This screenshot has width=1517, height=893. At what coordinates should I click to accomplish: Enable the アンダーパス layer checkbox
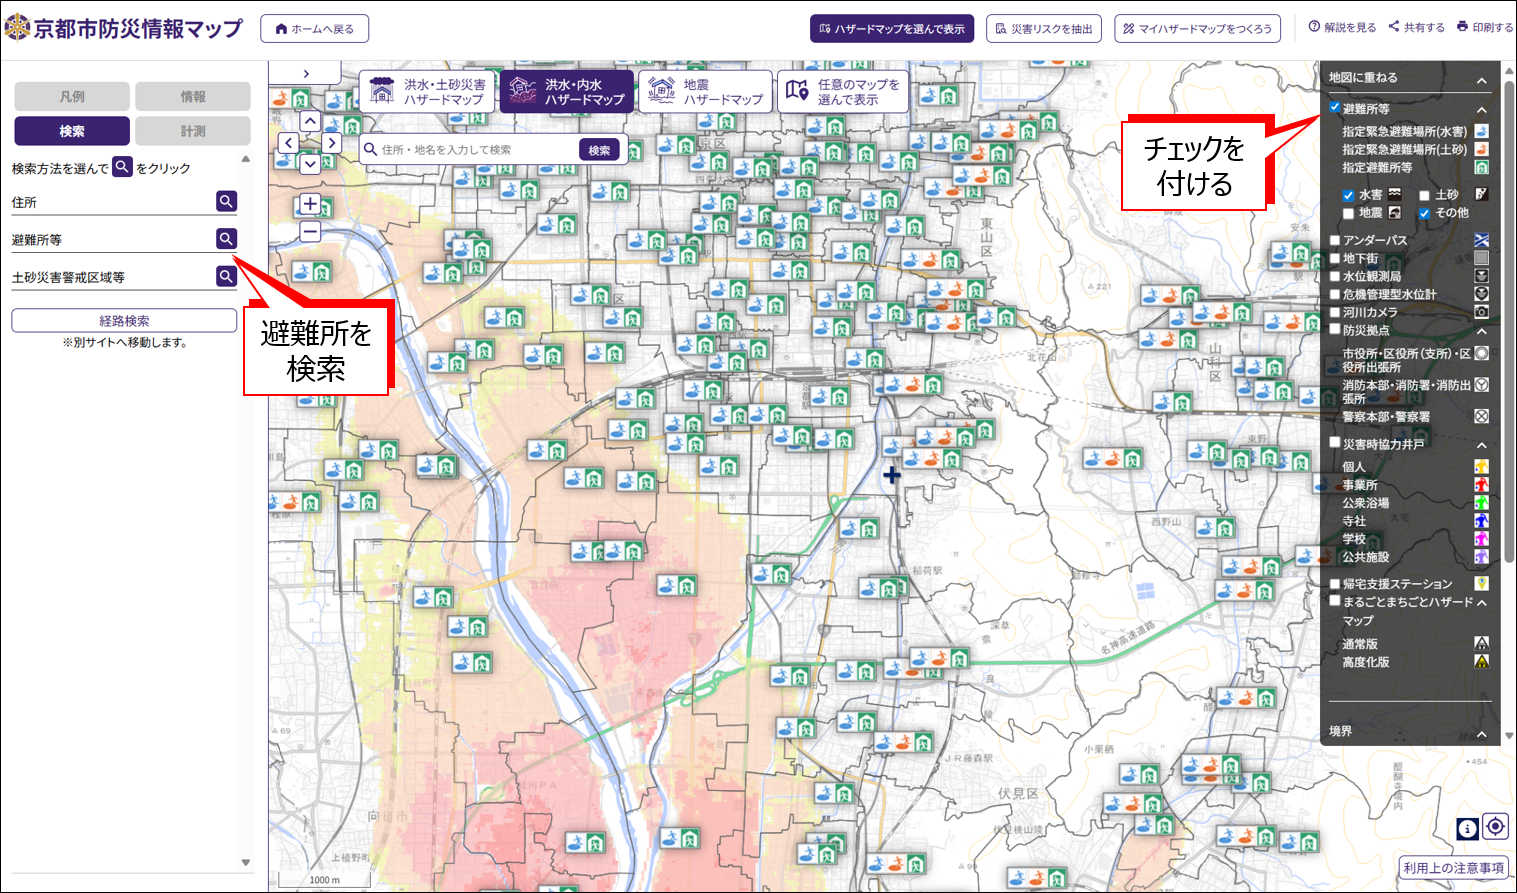point(1334,240)
